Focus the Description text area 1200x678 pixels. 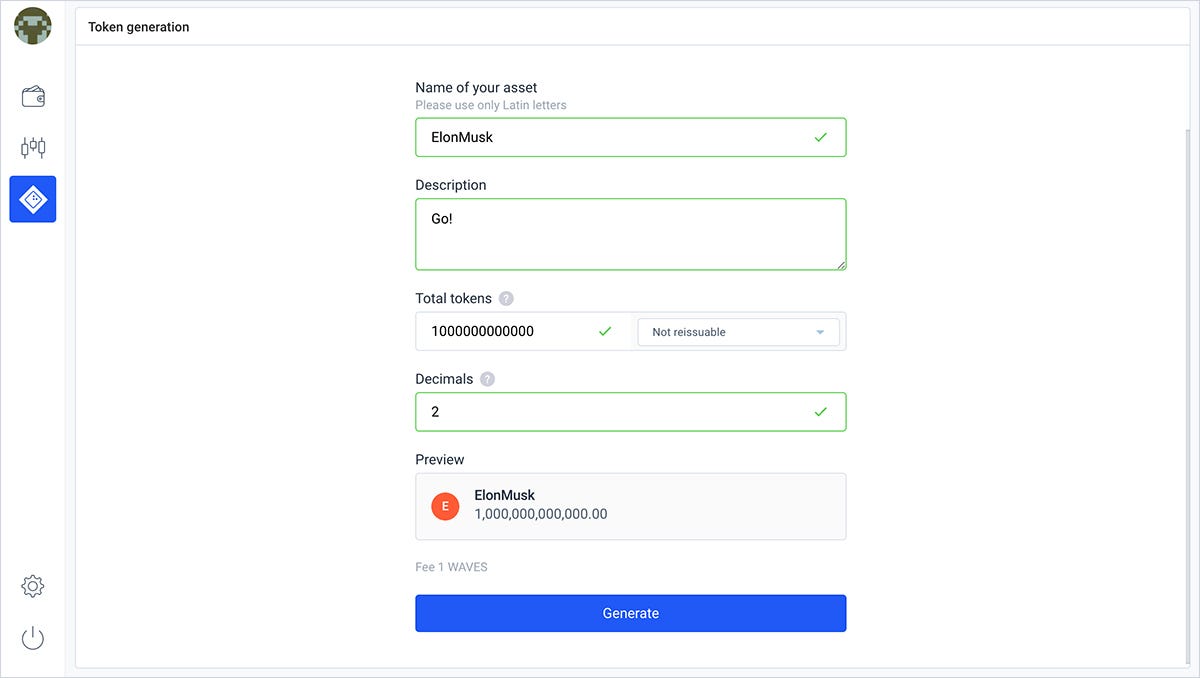[630, 234]
